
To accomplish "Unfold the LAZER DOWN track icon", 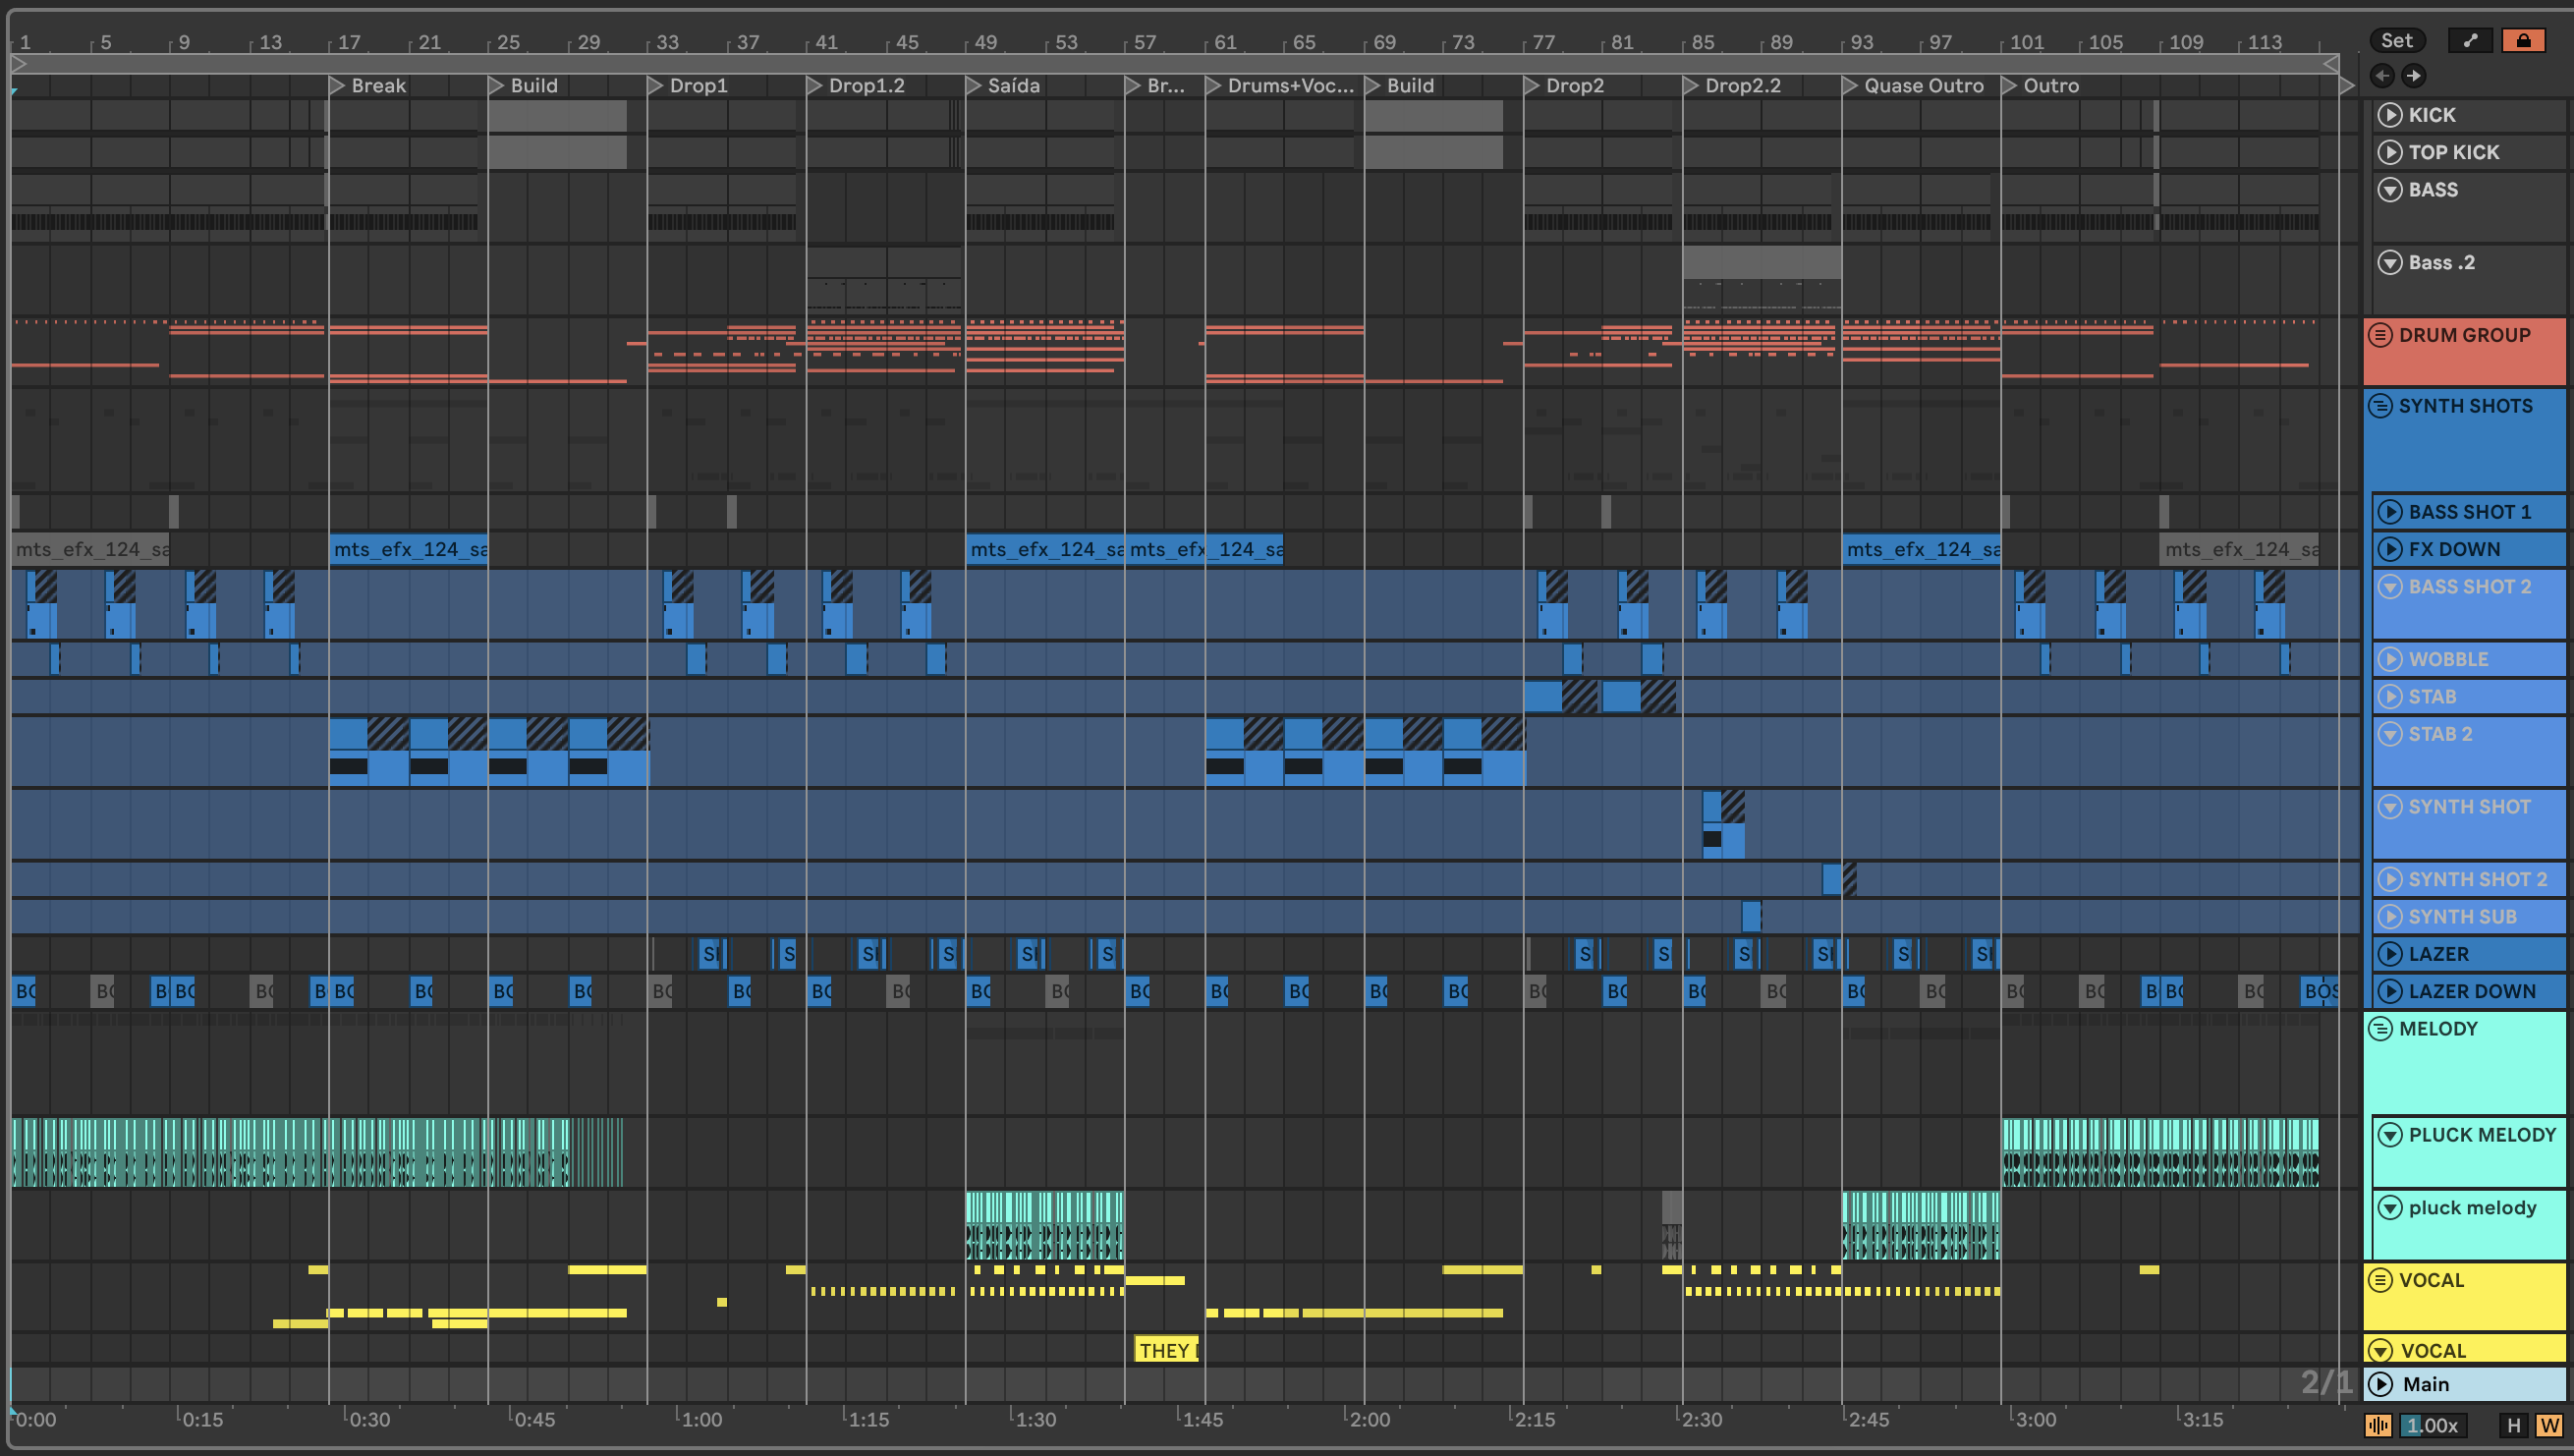I will (2389, 992).
